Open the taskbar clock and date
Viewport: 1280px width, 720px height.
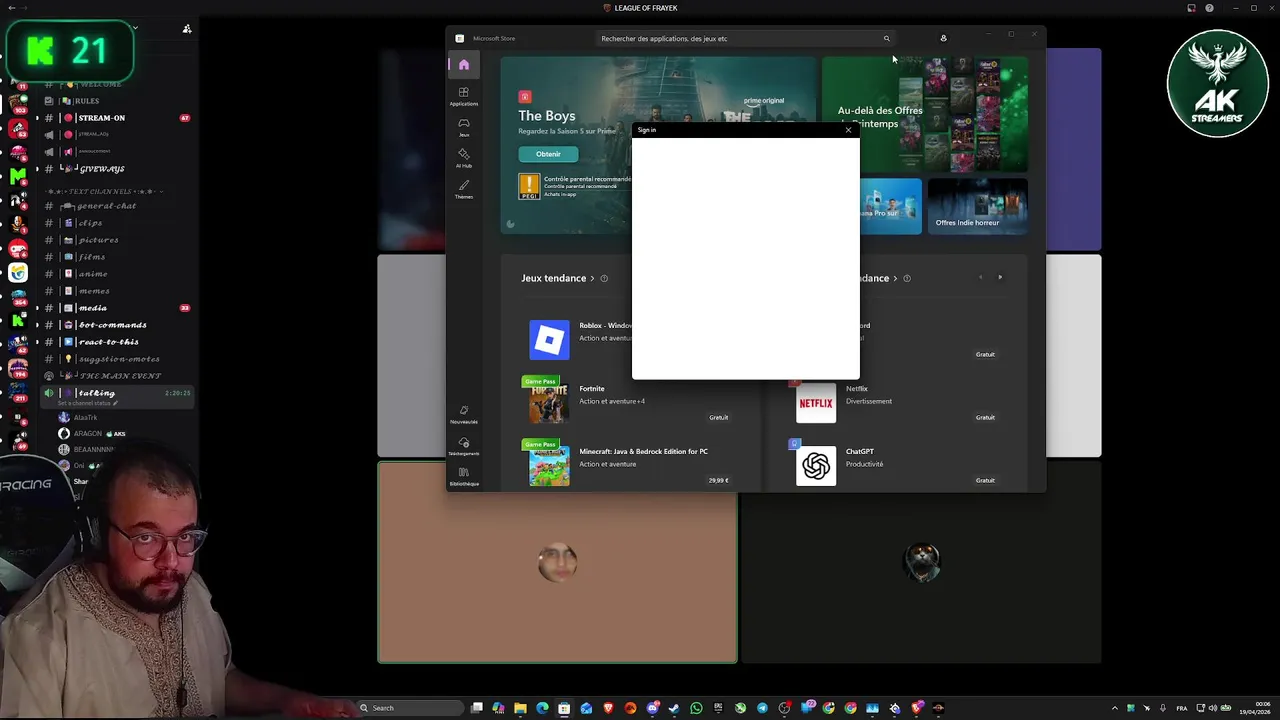(x=1255, y=708)
